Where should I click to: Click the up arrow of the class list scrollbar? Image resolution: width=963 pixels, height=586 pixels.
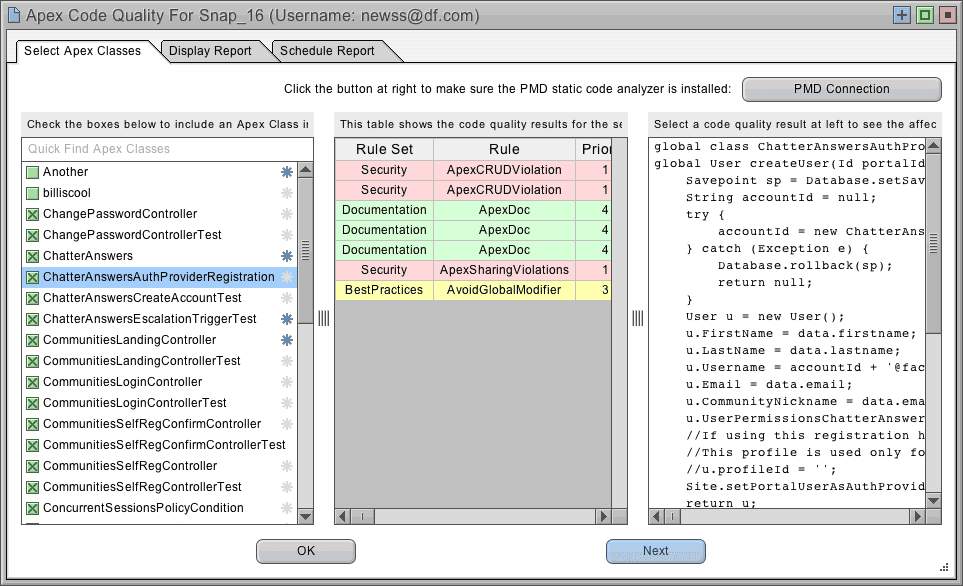(x=305, y=170)
